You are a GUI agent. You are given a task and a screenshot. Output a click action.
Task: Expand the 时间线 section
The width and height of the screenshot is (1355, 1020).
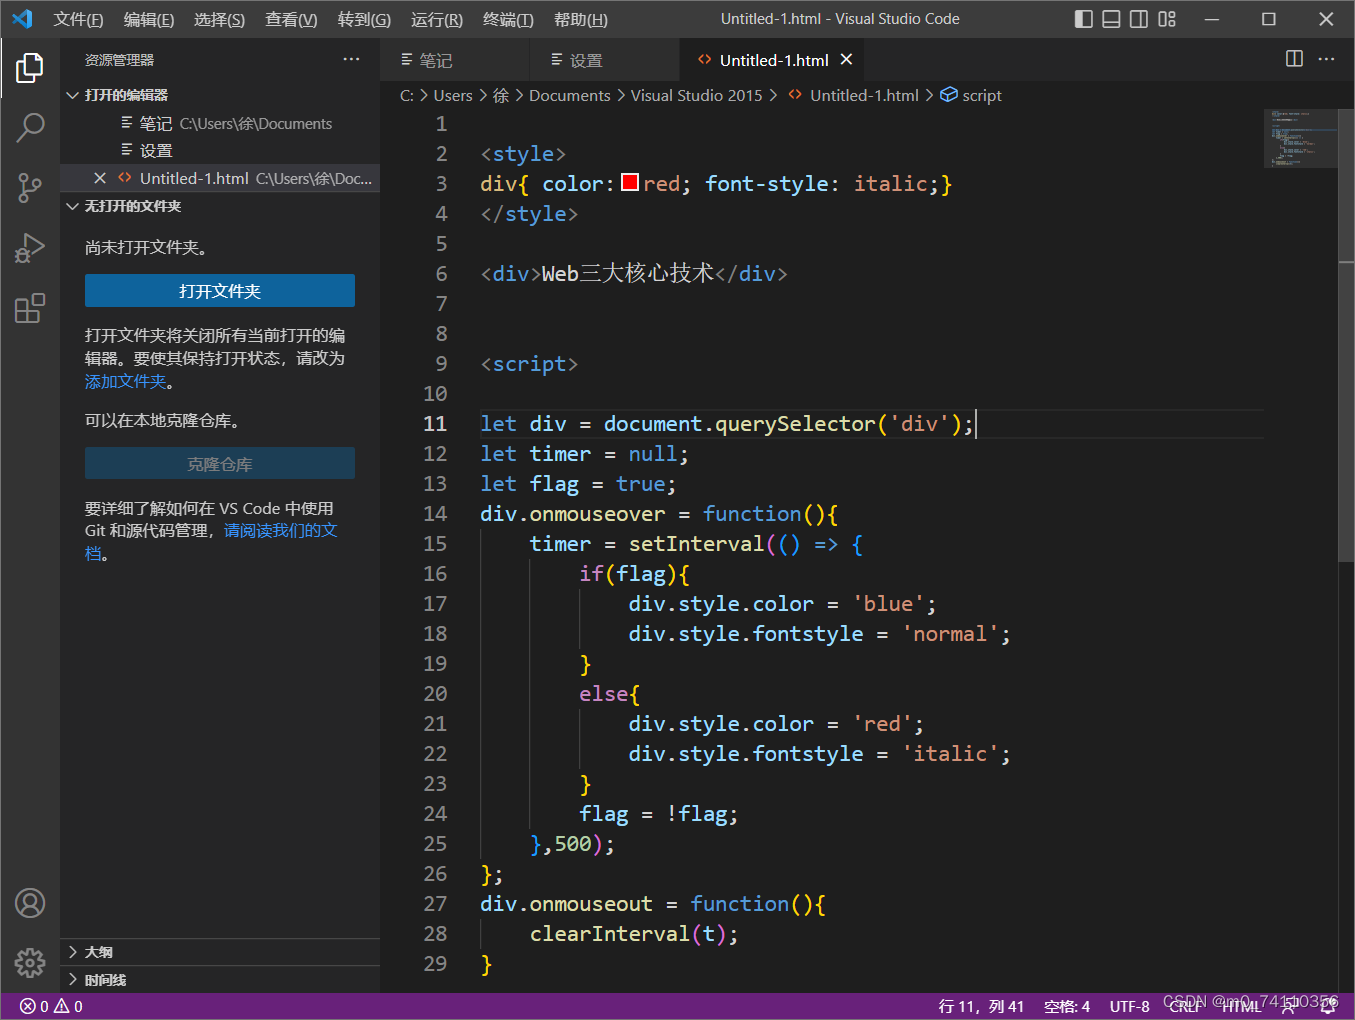pyautogui.click(x=220, y=980)
